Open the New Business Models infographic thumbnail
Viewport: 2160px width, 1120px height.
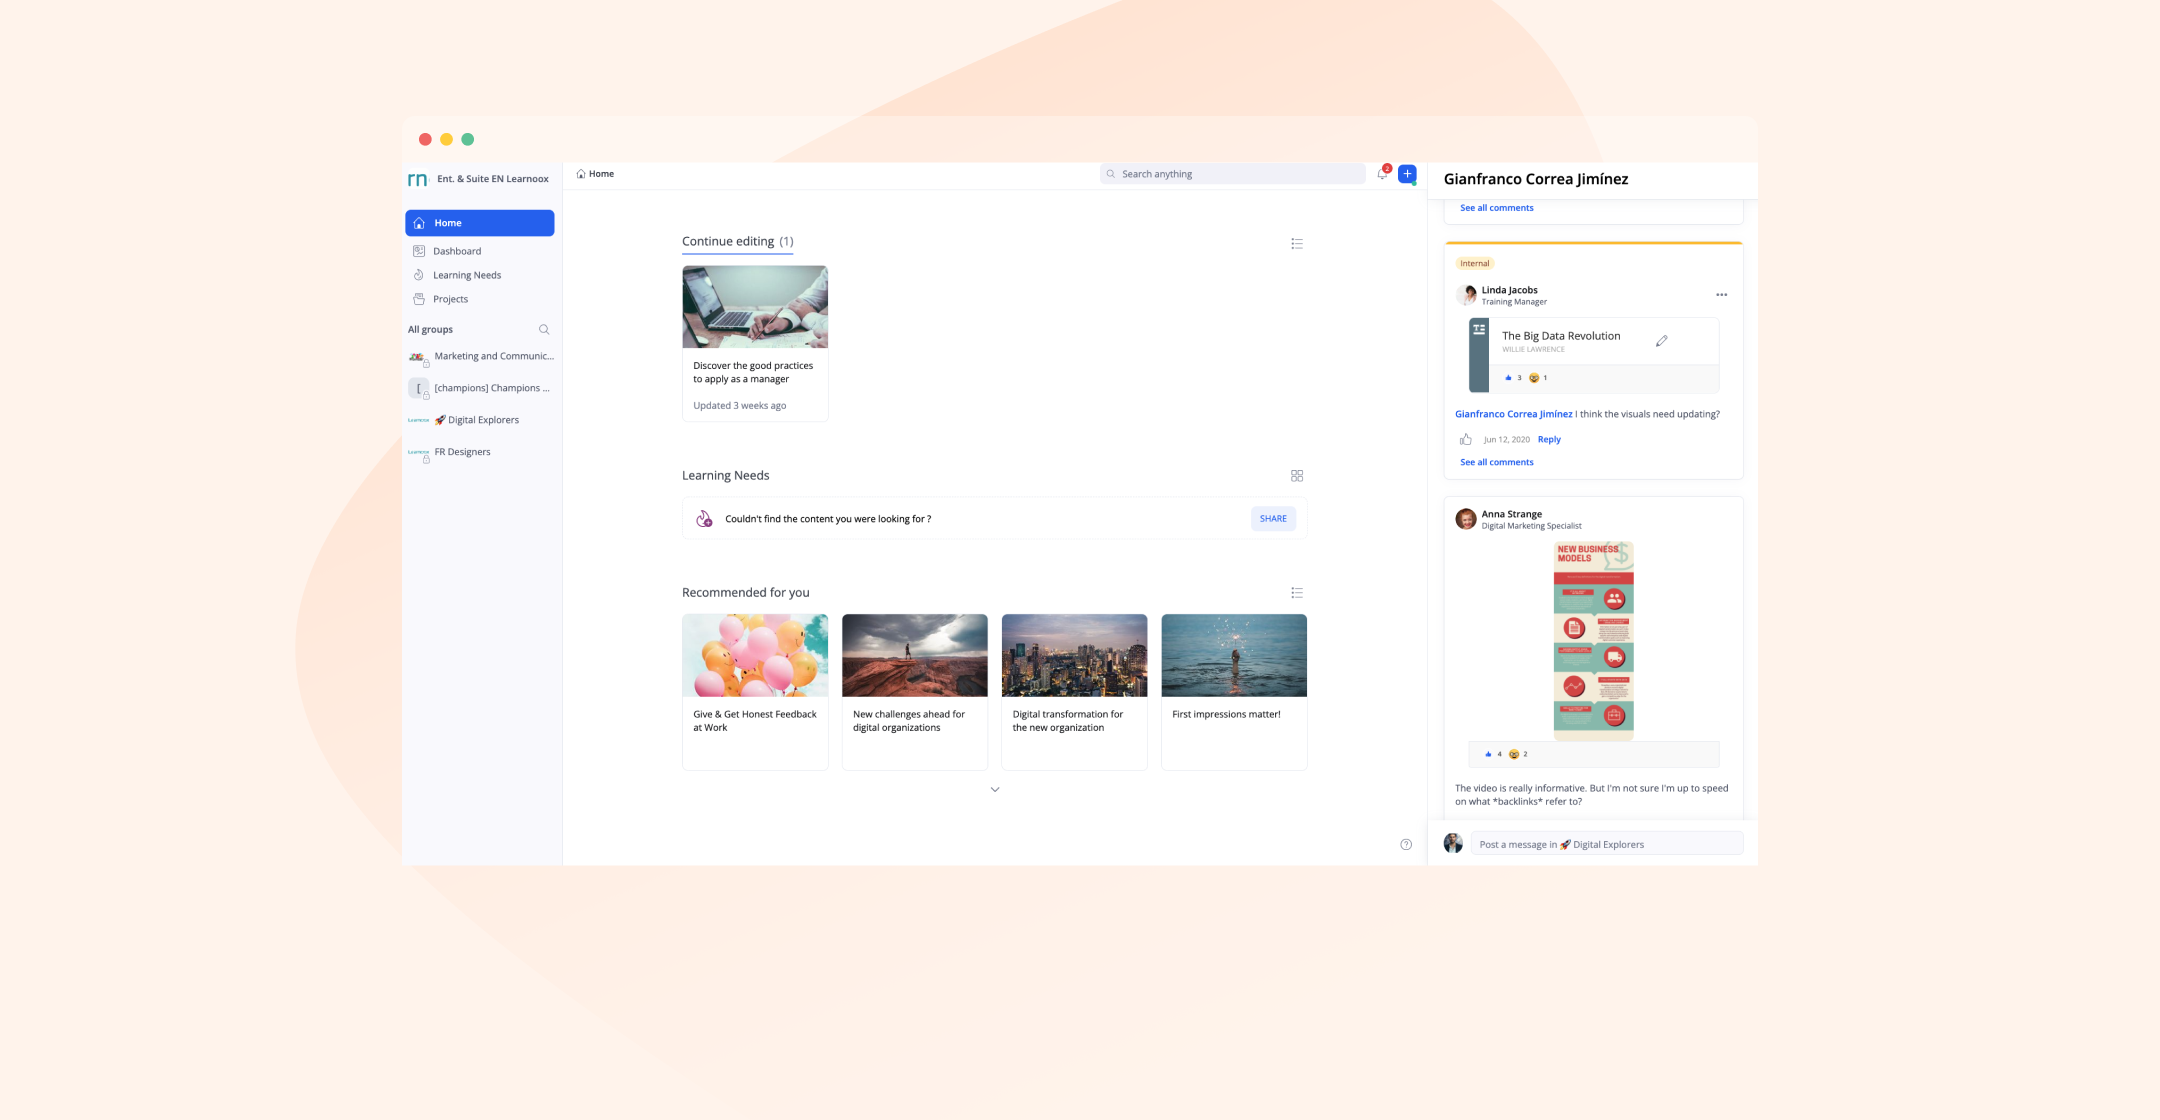click(1593, 640)
